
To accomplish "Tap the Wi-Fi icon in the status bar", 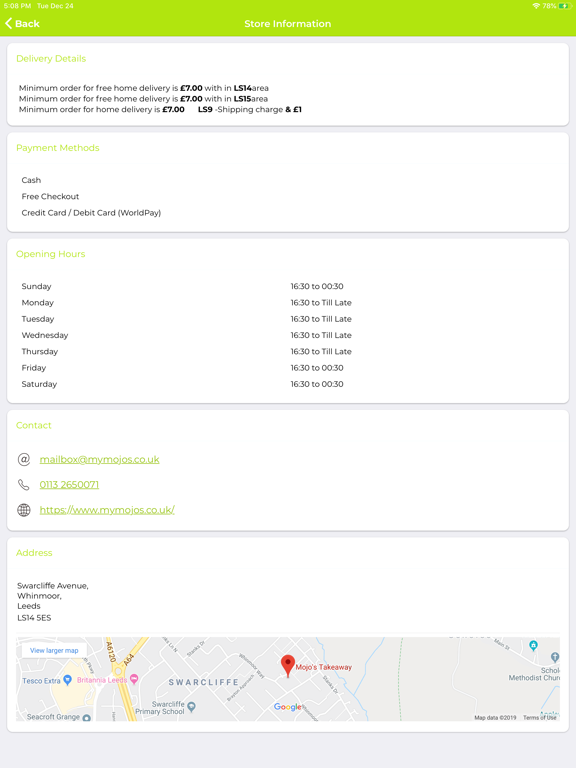I will (536, 6).
